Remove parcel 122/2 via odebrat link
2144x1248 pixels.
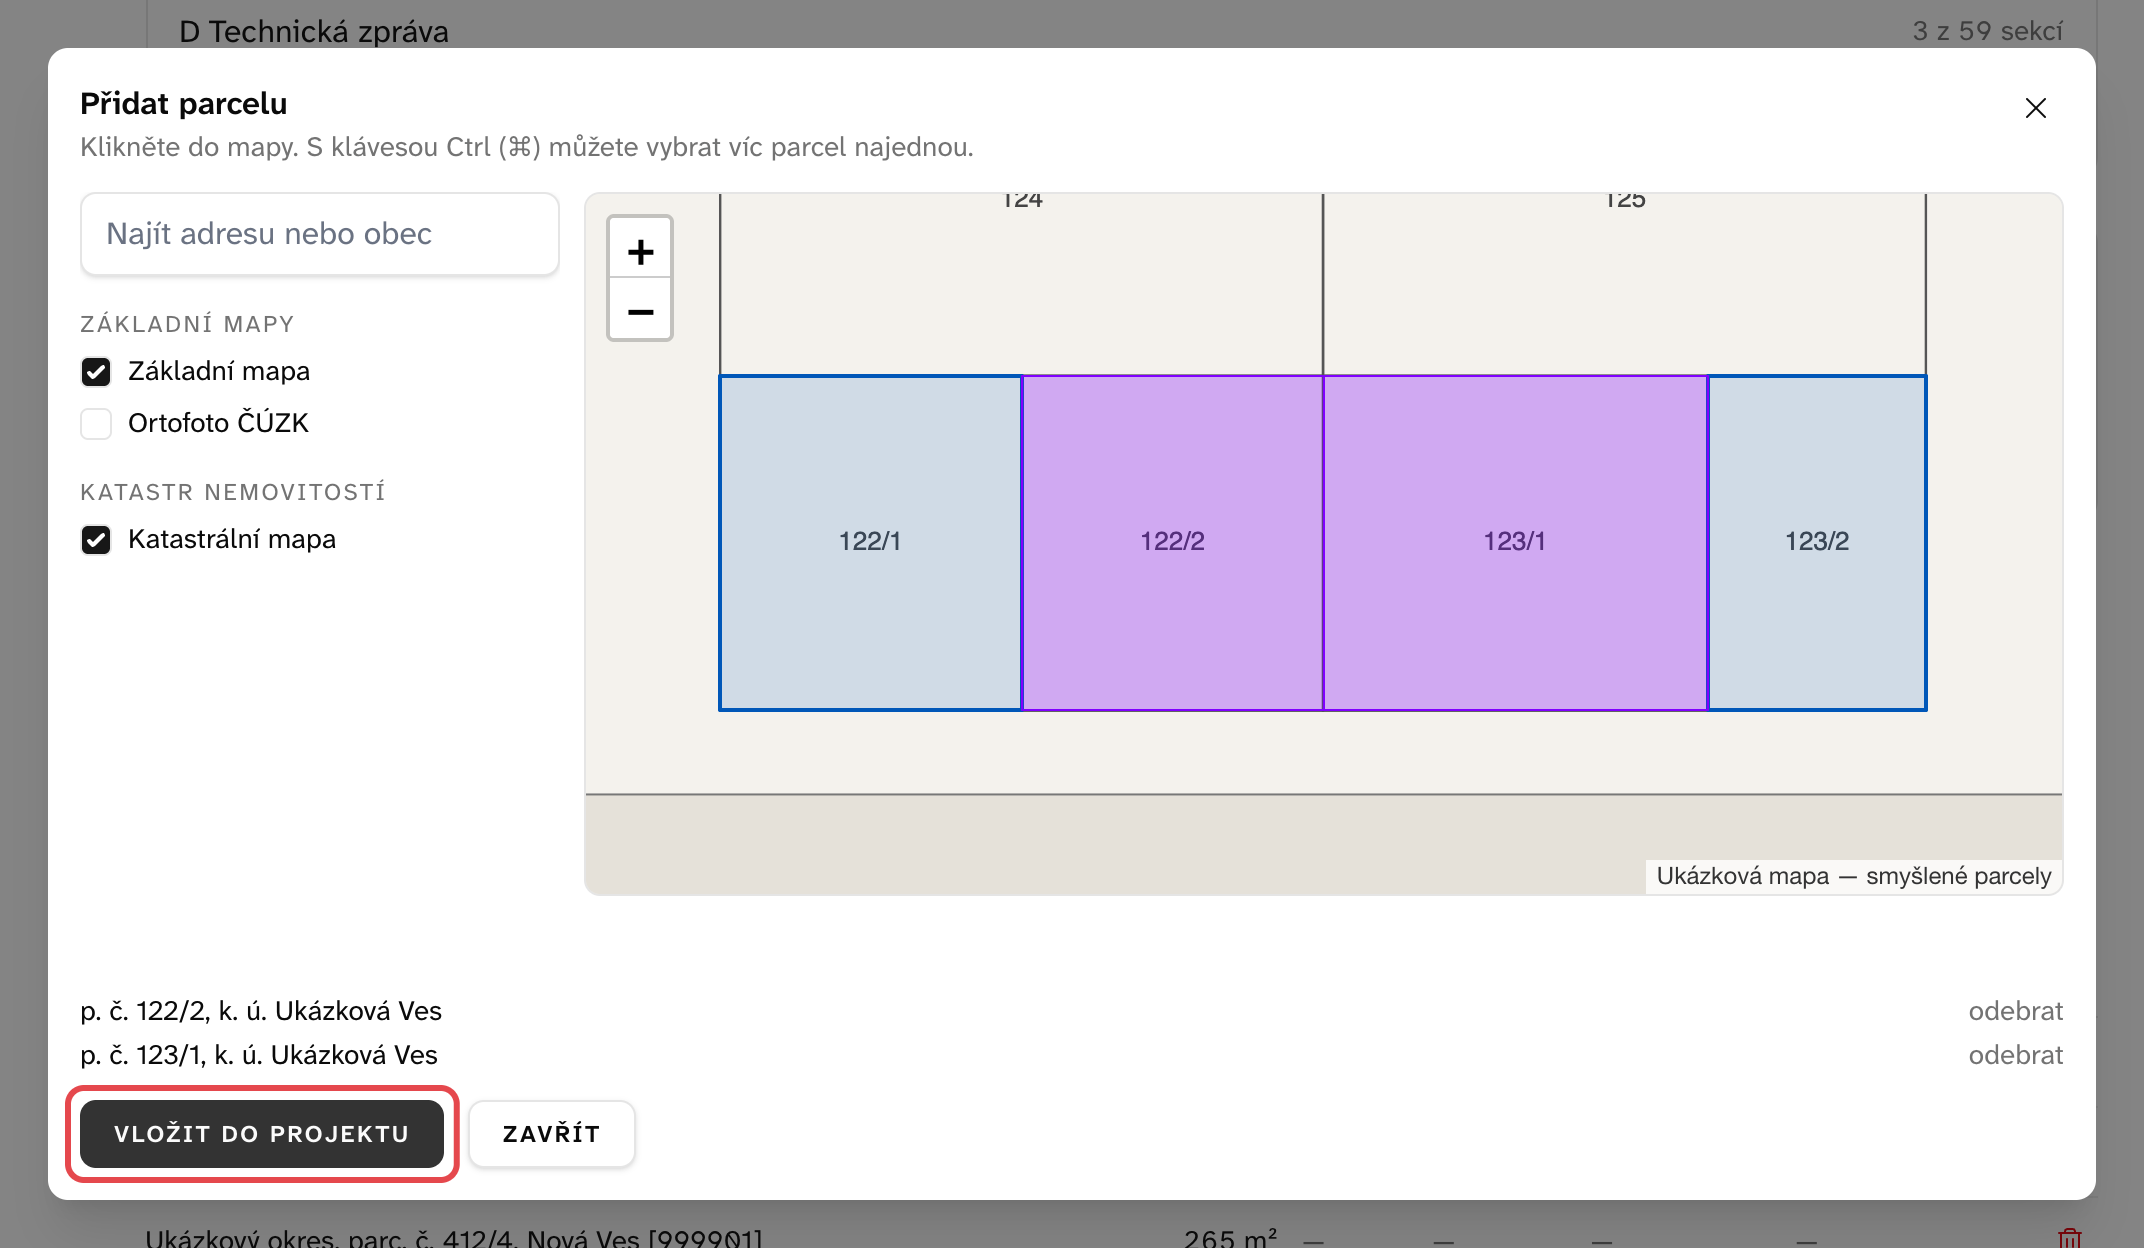click(x=2015, y=1011)
